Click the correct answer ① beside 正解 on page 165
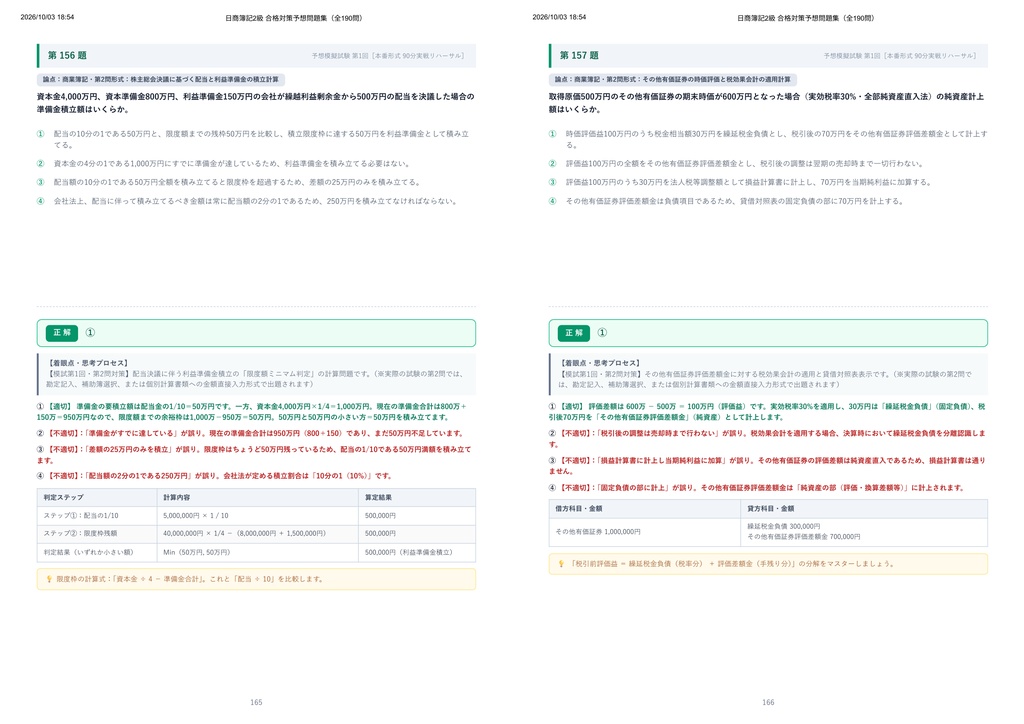1024x724 pixels. coord(90,333)
